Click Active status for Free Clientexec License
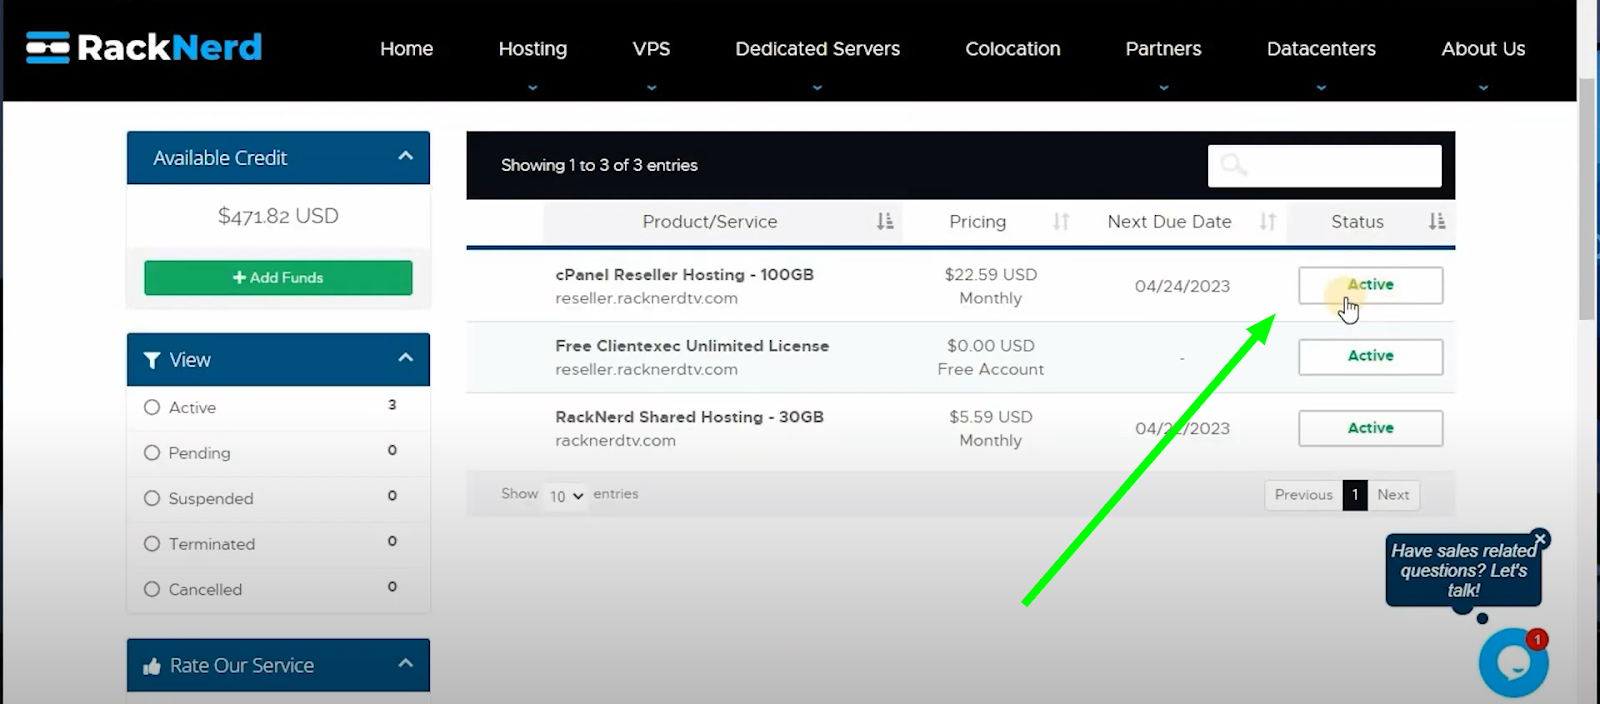This screenshot has width=1600, height=704. pos(1370,357)
